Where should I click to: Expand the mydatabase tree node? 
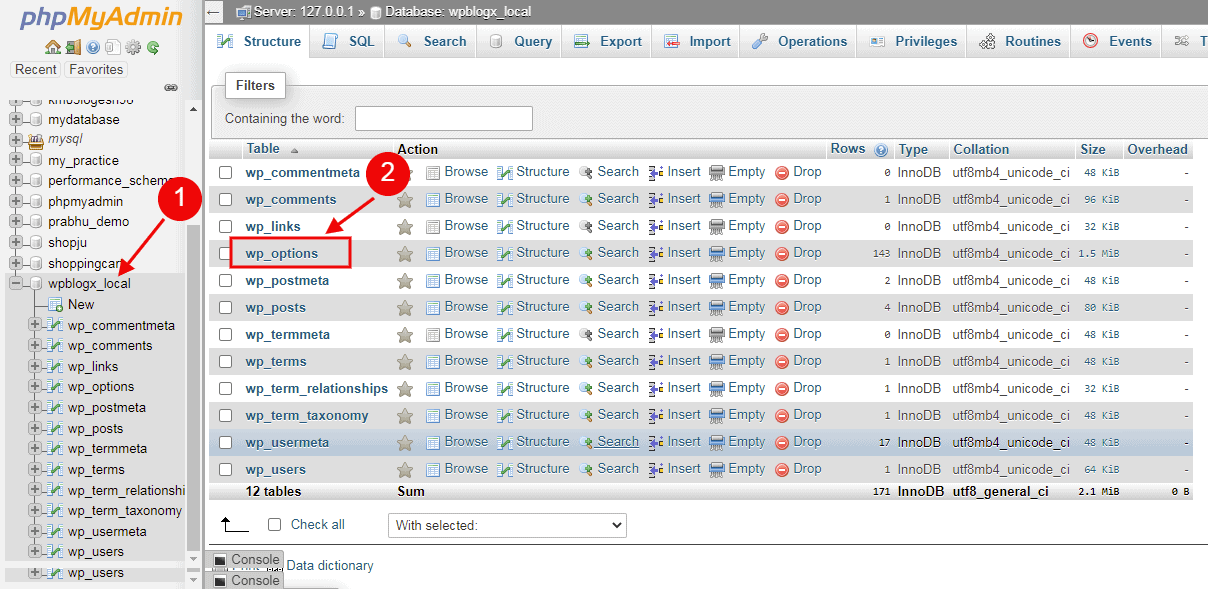coord(16,119)
